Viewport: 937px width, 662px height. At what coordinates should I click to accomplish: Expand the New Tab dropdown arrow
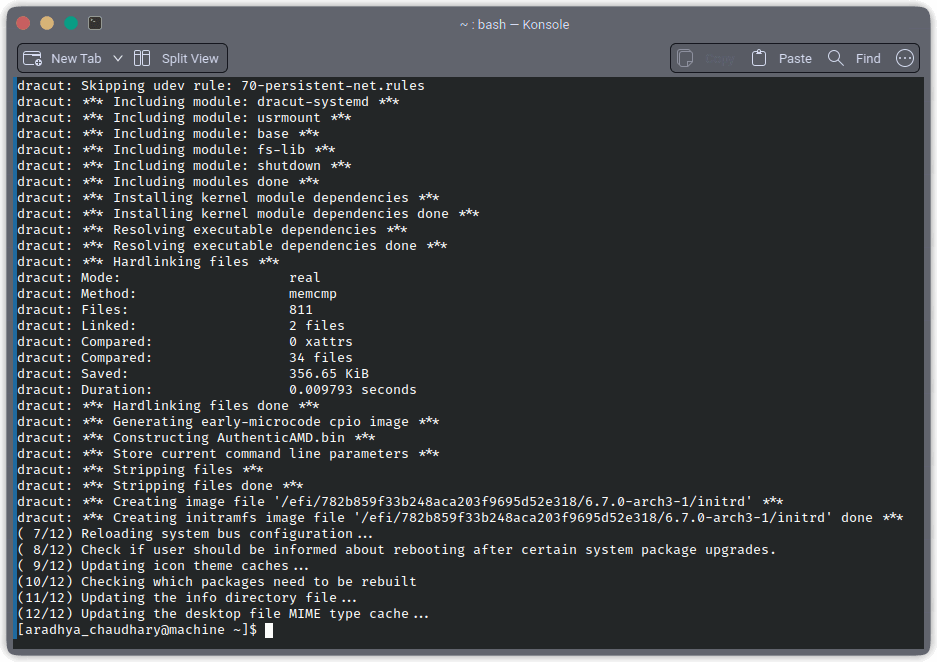click(118, 59)
